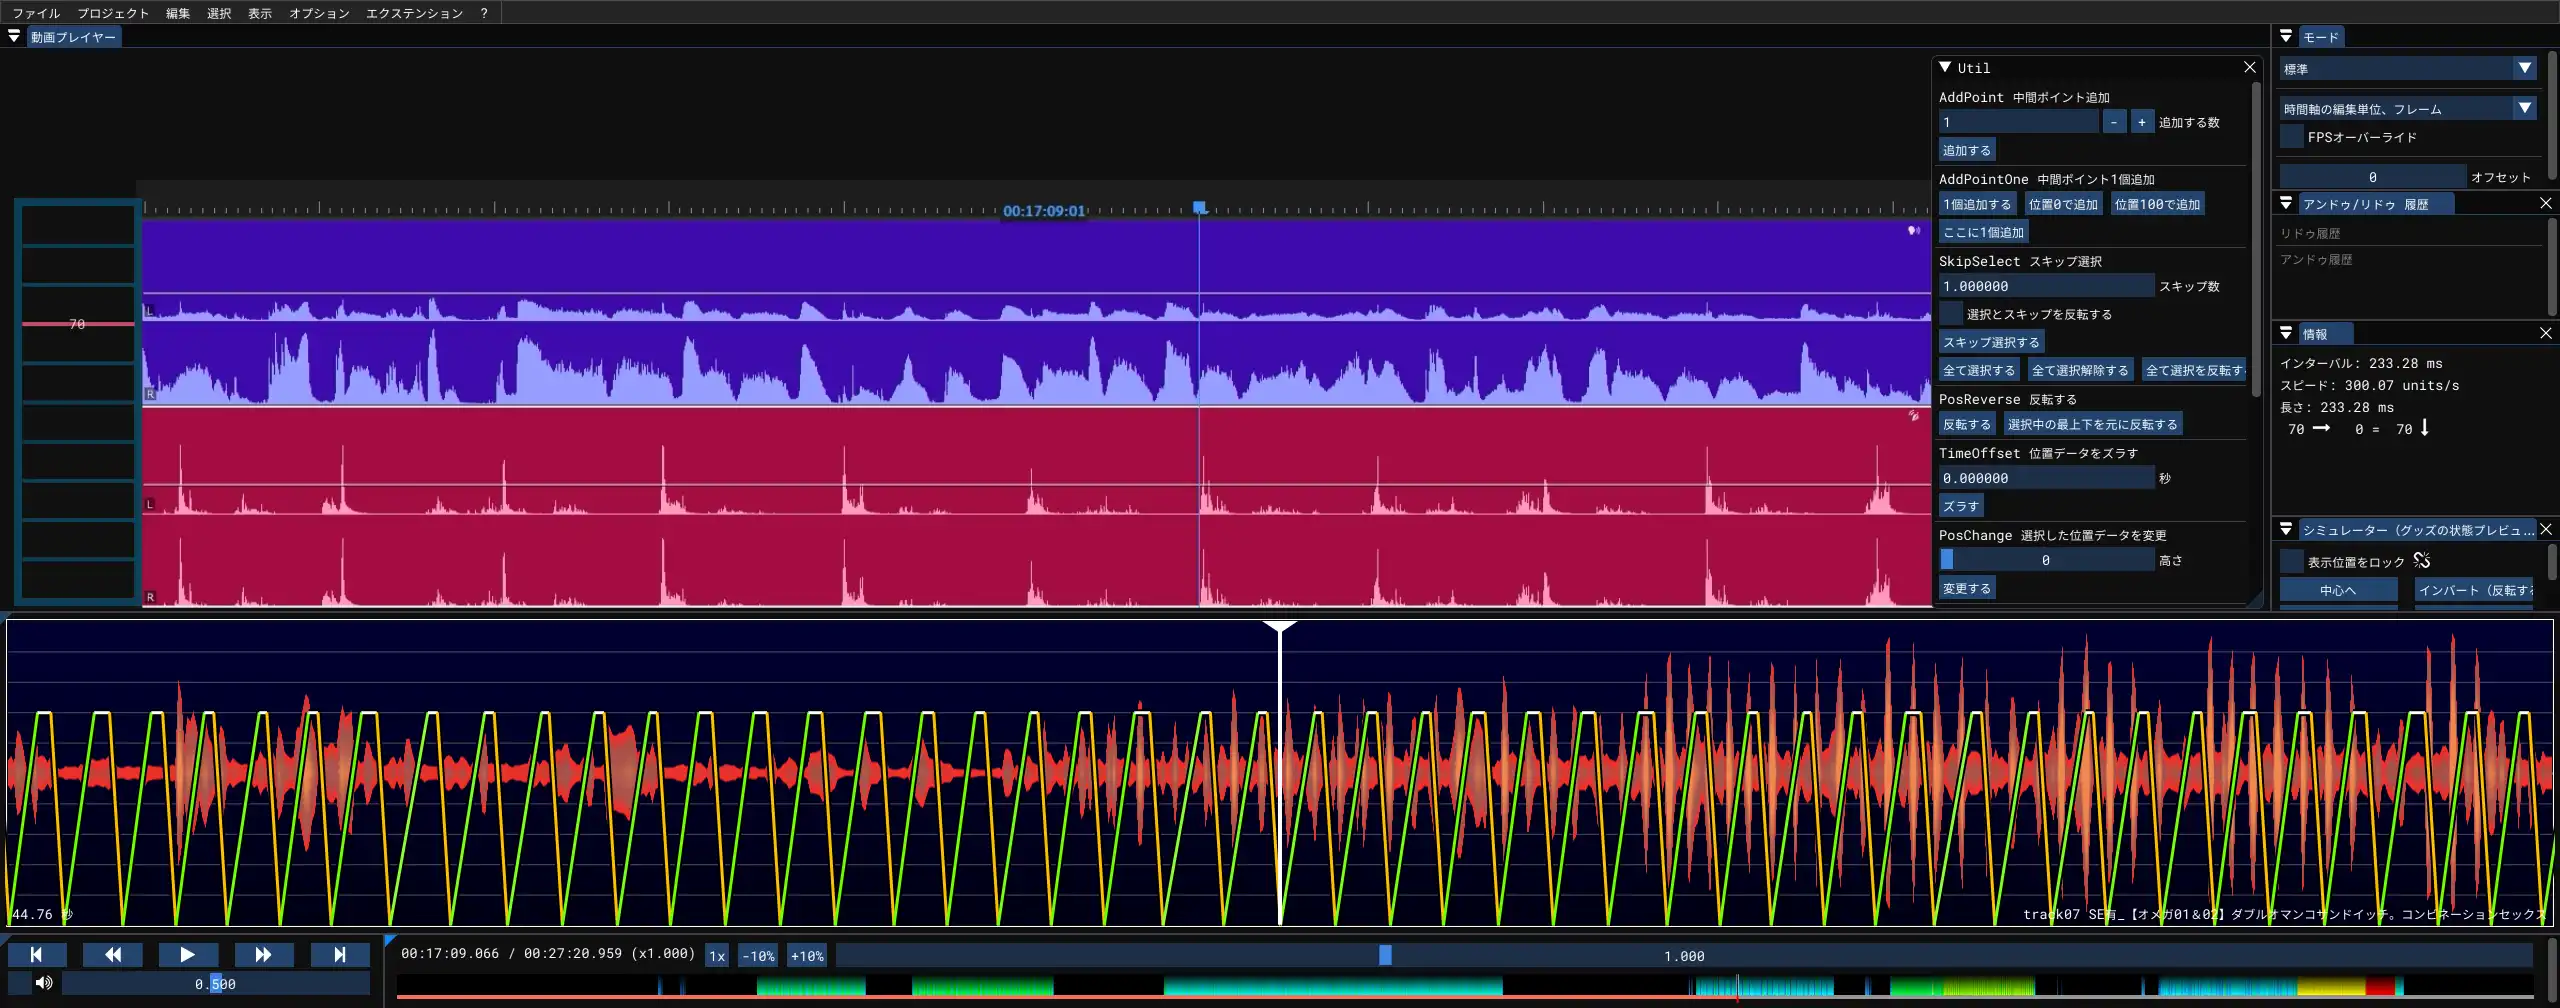Click the colored heatmap seek bar
This screenshot has height=1008, width=2560.
click(x=1466, y=987)
